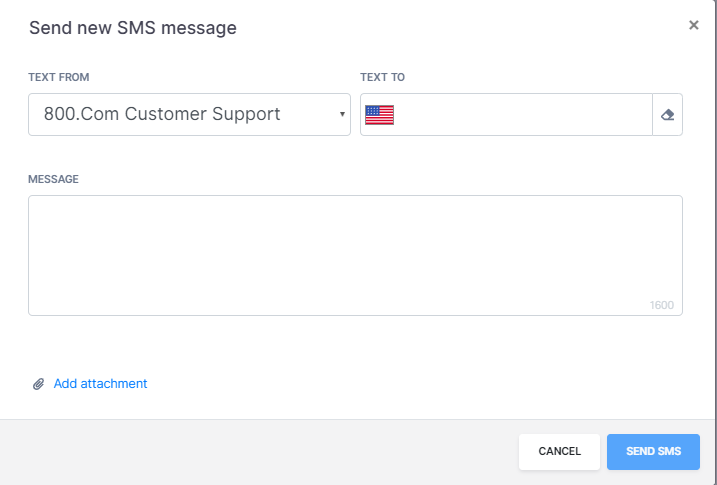The image size is (717, 485).
Task: Click the gray footer area left of CANCEL
Action: coord(256,452)
